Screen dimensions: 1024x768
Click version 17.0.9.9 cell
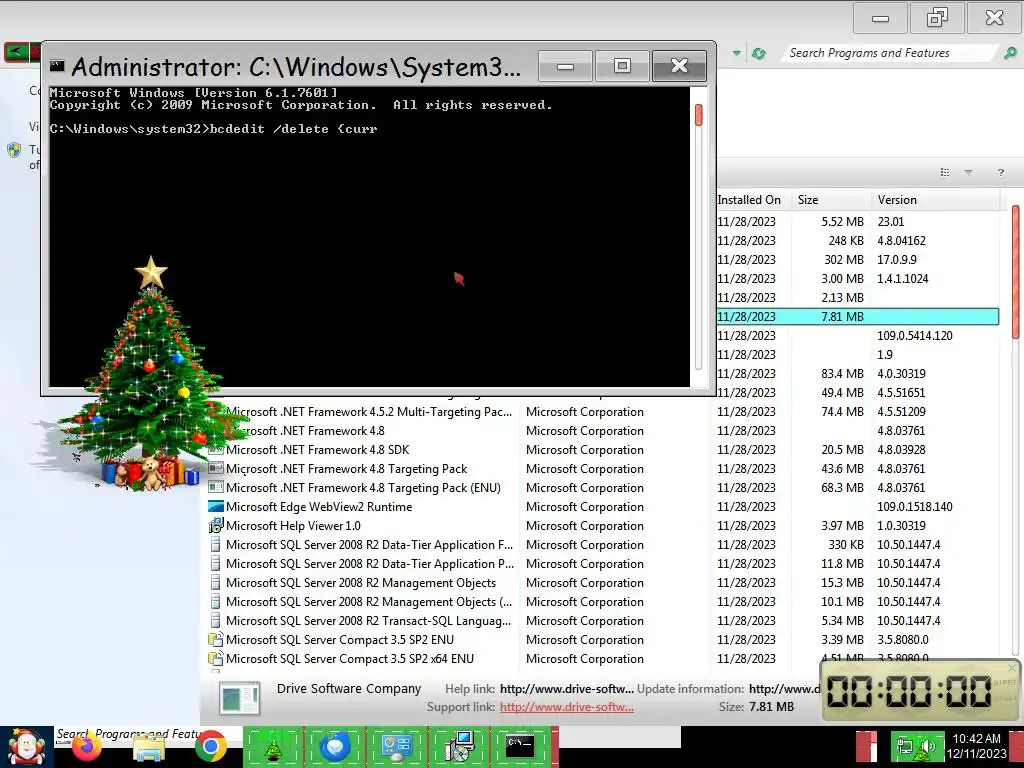click(x=897, y=259)
